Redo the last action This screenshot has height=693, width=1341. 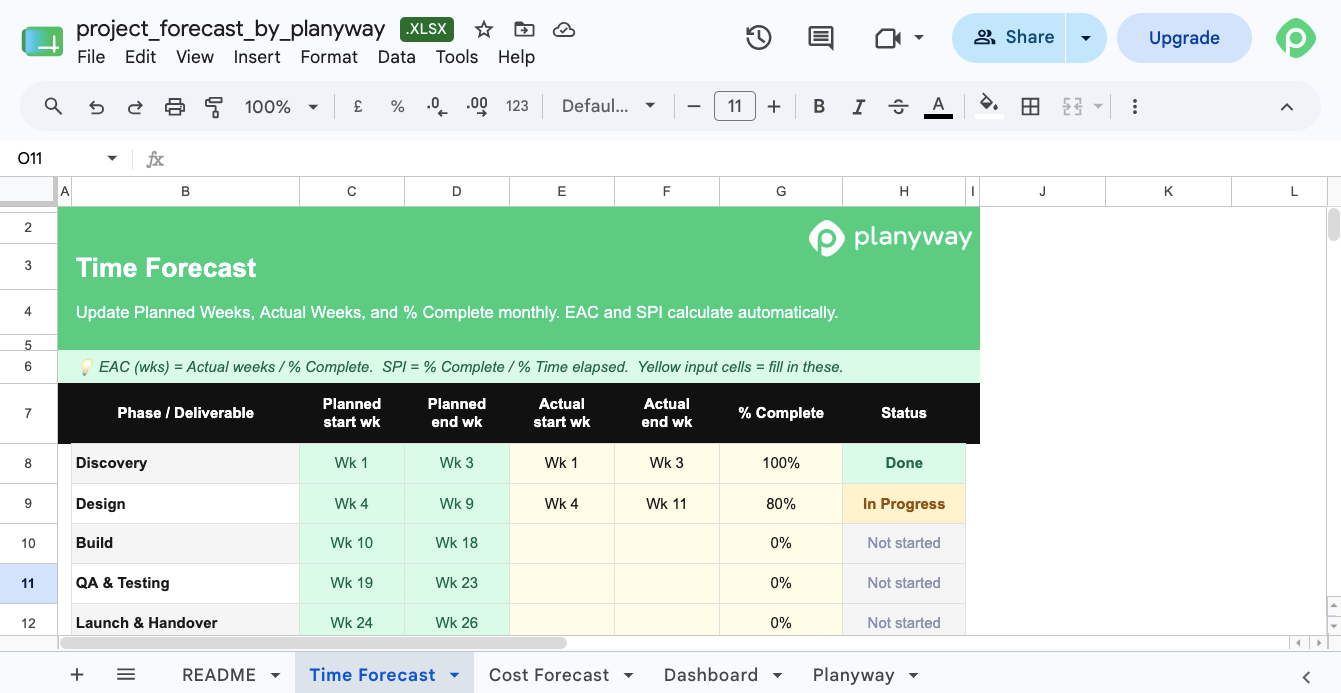pyautogui.click(x=135, y=106)
